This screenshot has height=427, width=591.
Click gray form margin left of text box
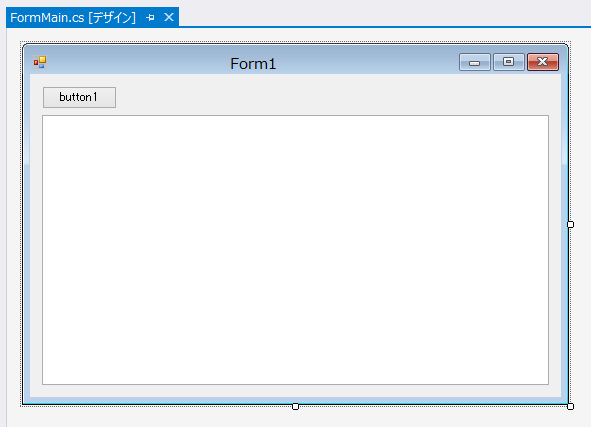point(36,250)
